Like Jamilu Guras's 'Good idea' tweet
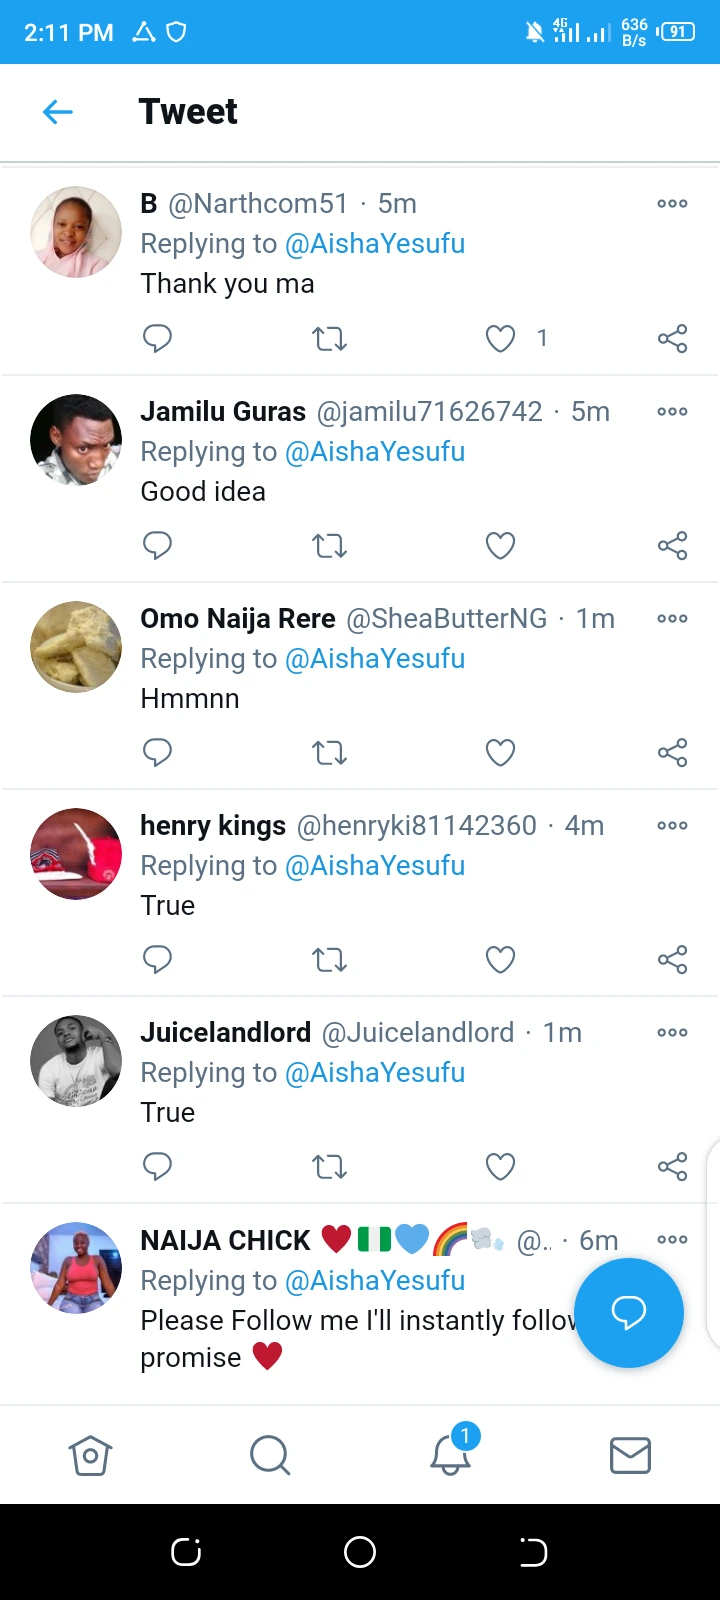Viewport: 720px width, 1600px height. tap(500, 546)
